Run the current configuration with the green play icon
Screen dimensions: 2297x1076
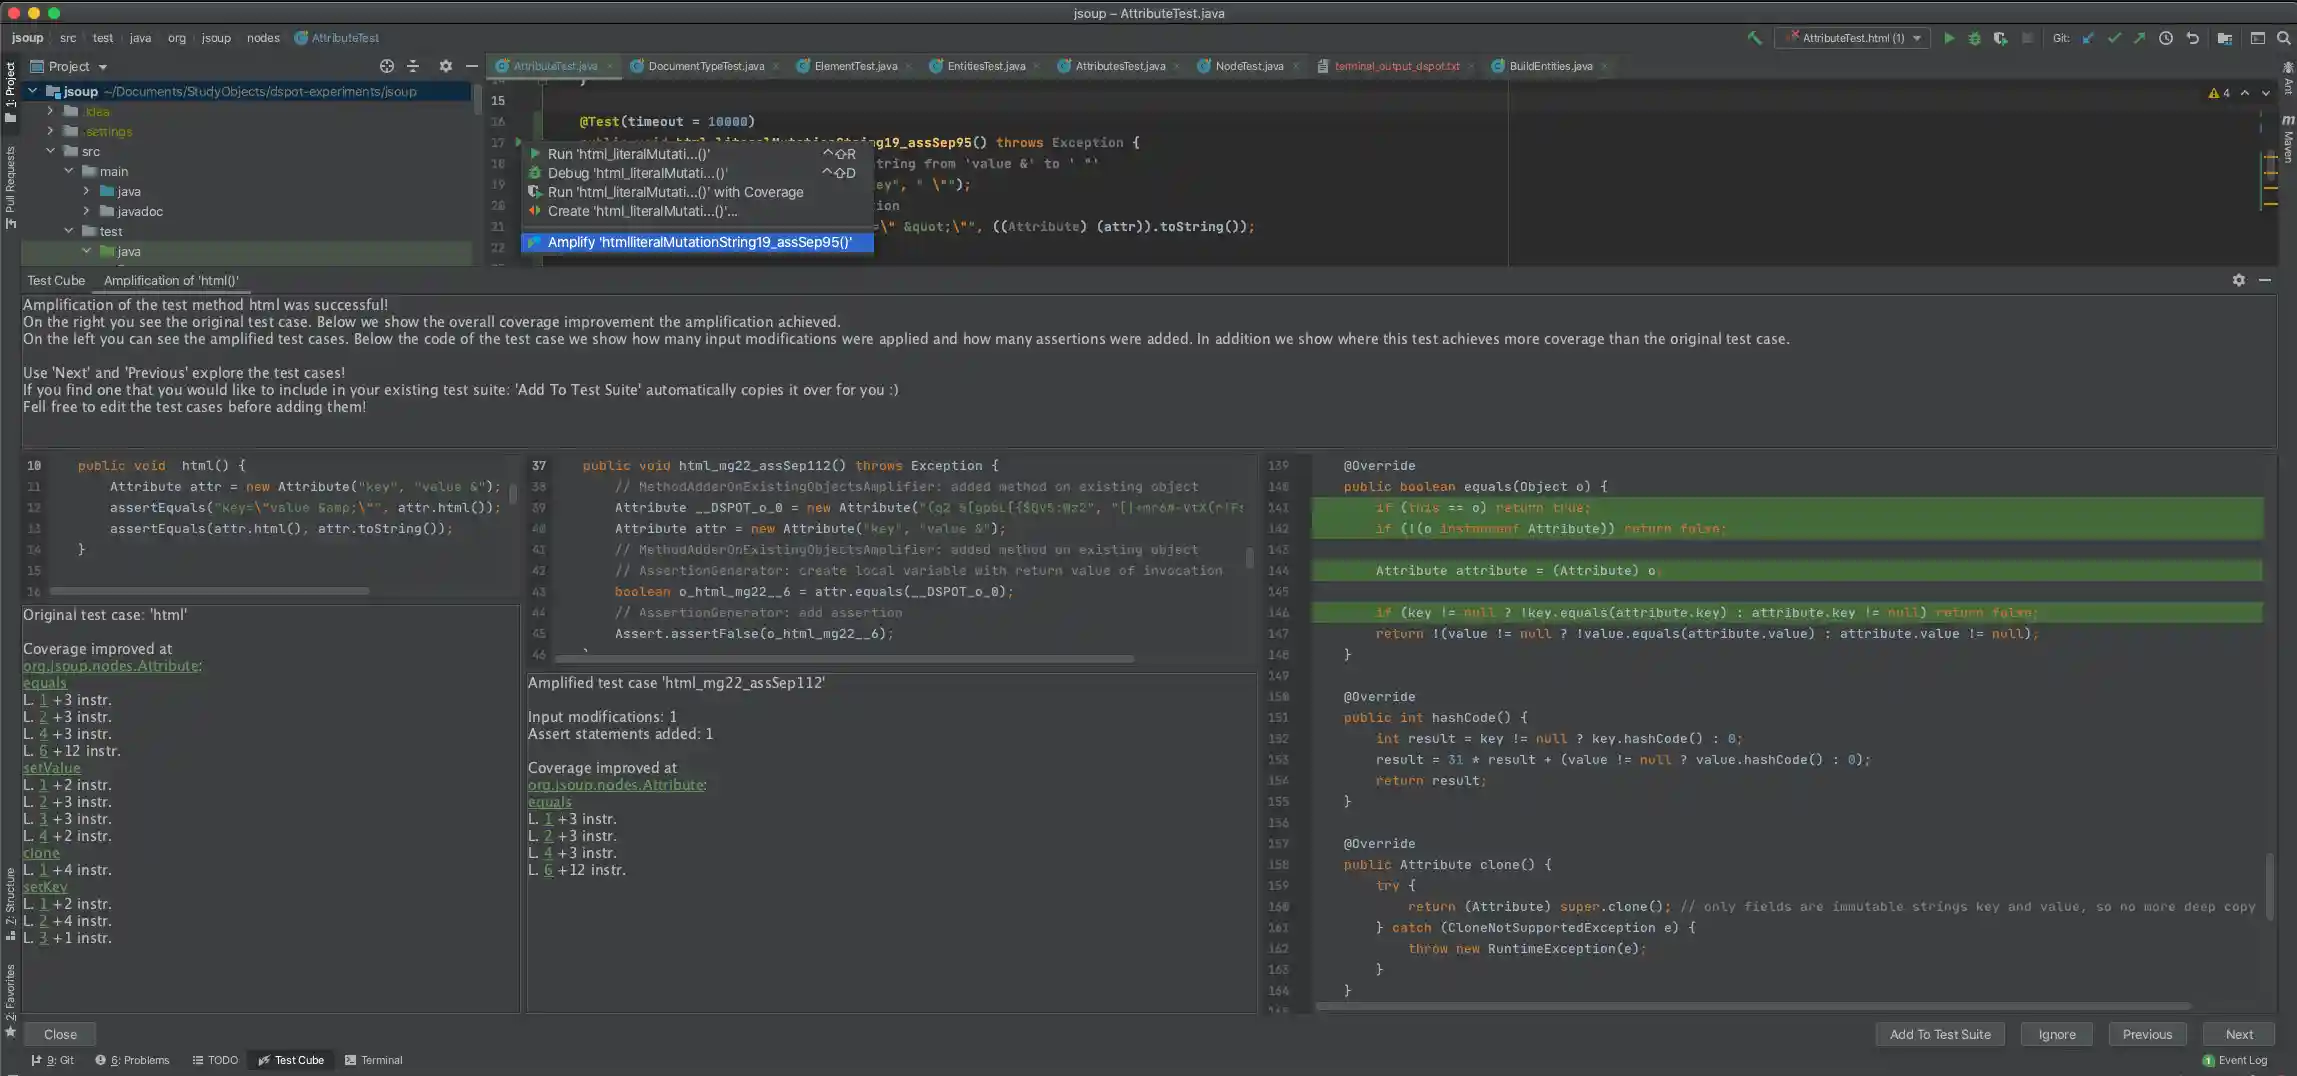(x=1950, y=37)
